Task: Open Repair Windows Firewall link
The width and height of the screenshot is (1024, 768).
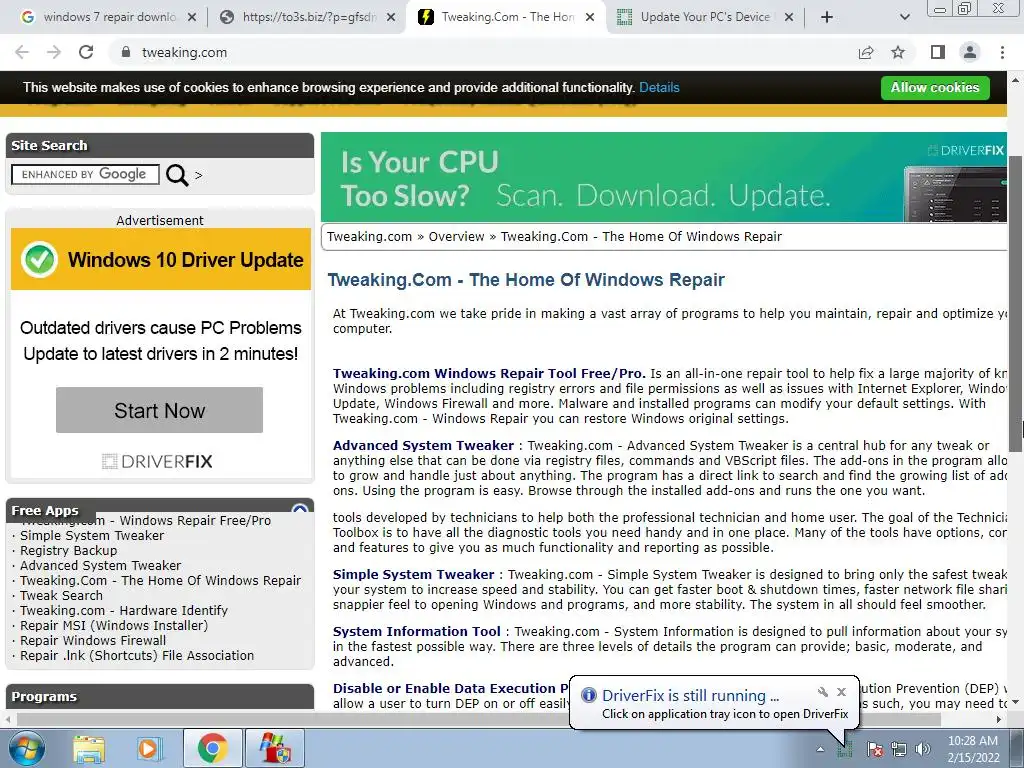Action: click(93, 641)
